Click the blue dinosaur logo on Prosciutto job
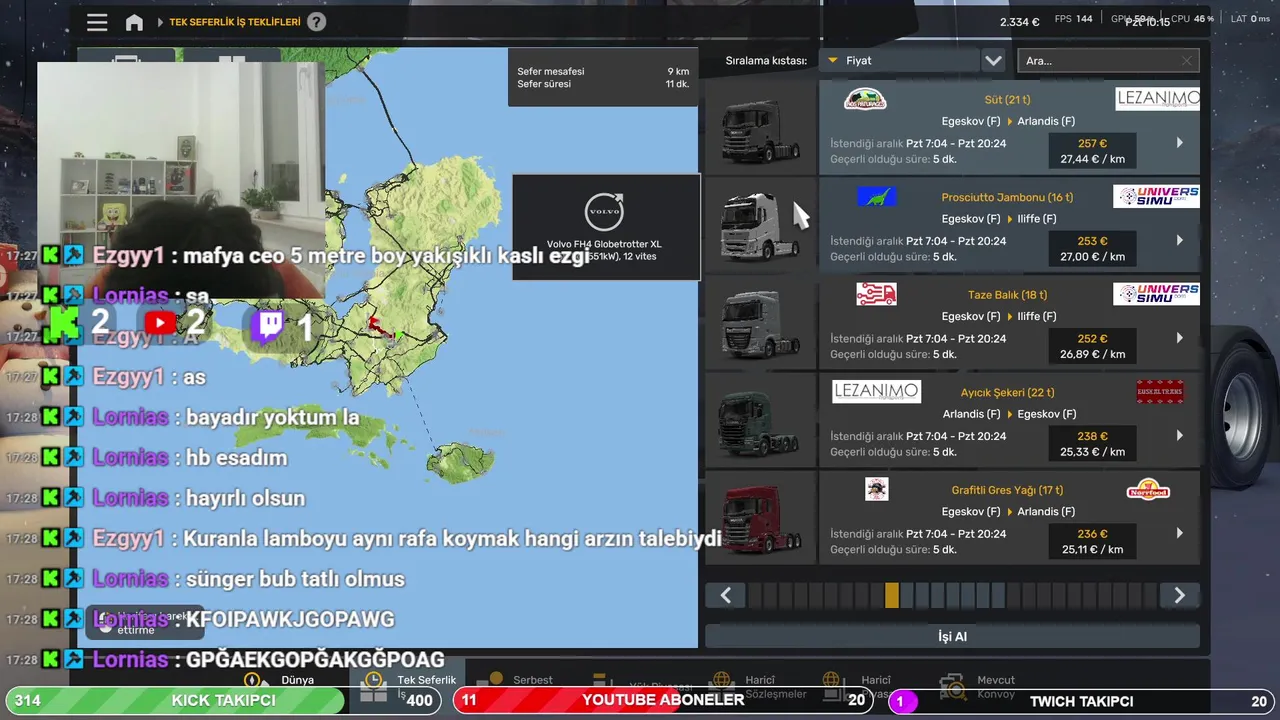The width and height of the screenshot is (1280, 720). [876, 197]
